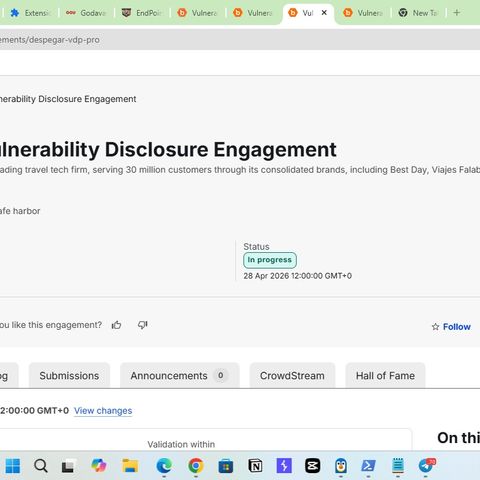Open Microsoft Edge from taskbar
The width and height of the screenshot is (480, 480).
164,466
